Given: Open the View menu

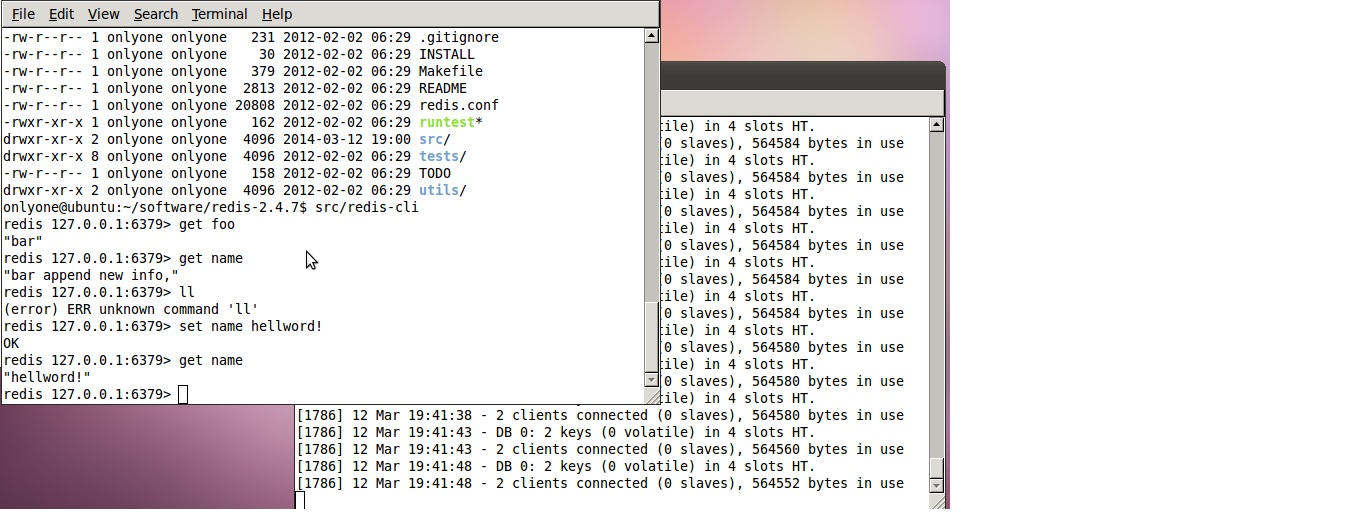Looking at the screenshot, I should pyautogui.click(x=103, y=14).
